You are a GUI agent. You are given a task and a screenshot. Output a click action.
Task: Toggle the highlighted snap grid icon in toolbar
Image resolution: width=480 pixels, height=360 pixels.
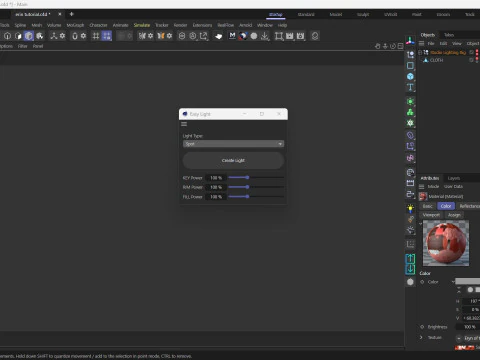coord(107,36)
